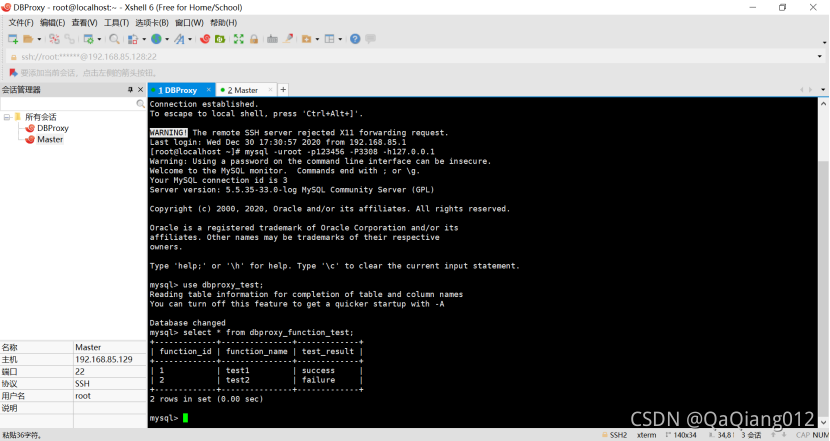Click the color scheme toolbar icon
This screenshot has width=830, height=441.
[x=133, y=39]
